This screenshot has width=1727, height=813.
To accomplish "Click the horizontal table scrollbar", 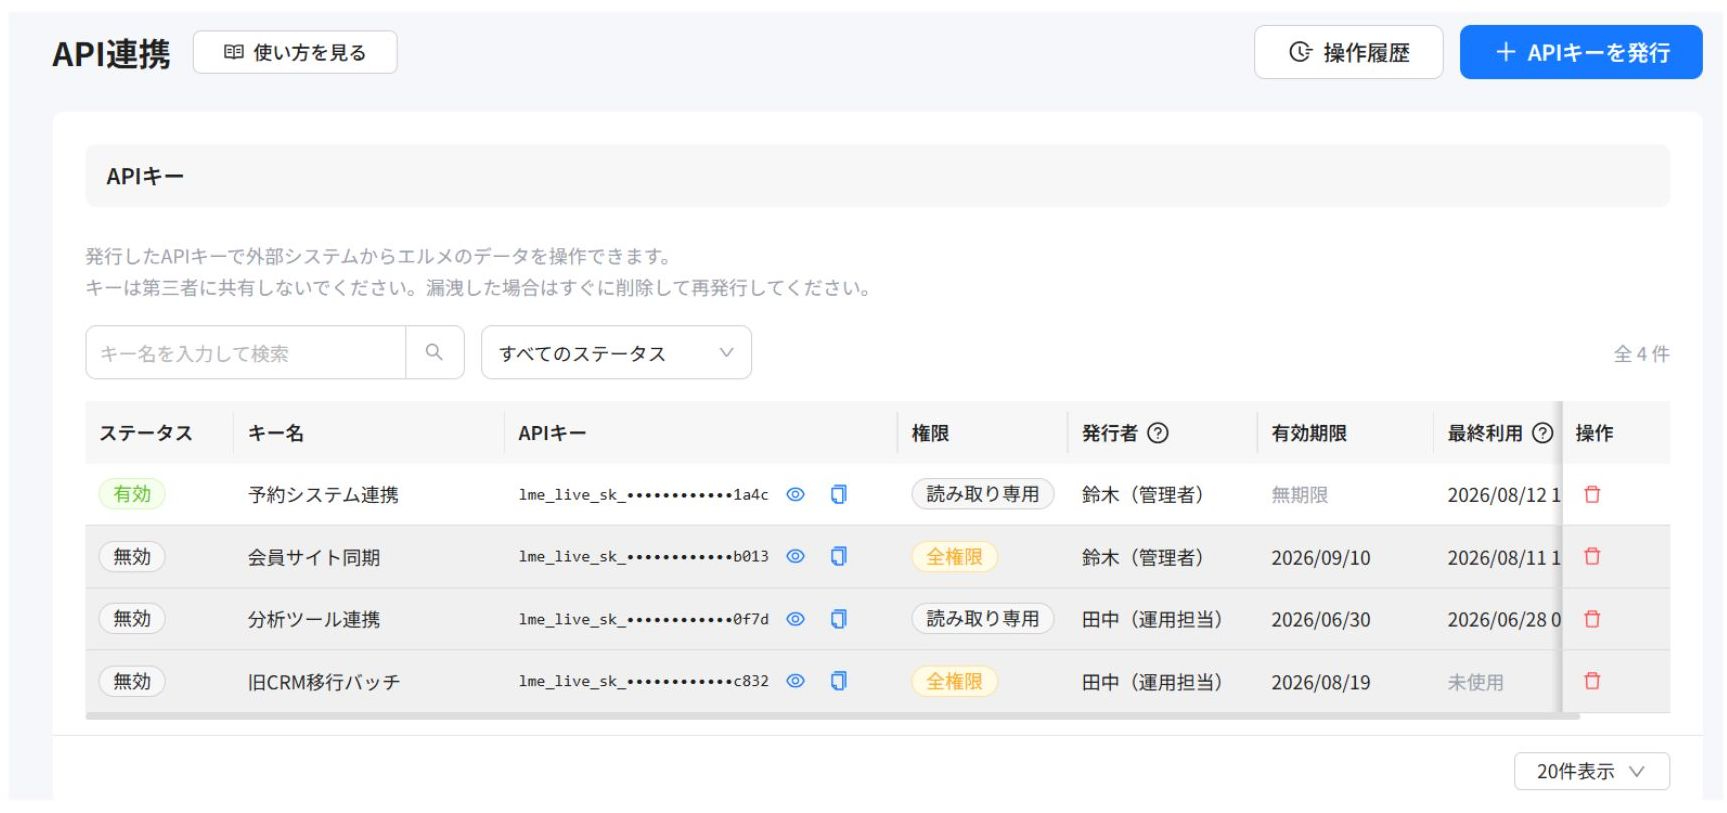I will pyautogui.click(x=832, y=716).
